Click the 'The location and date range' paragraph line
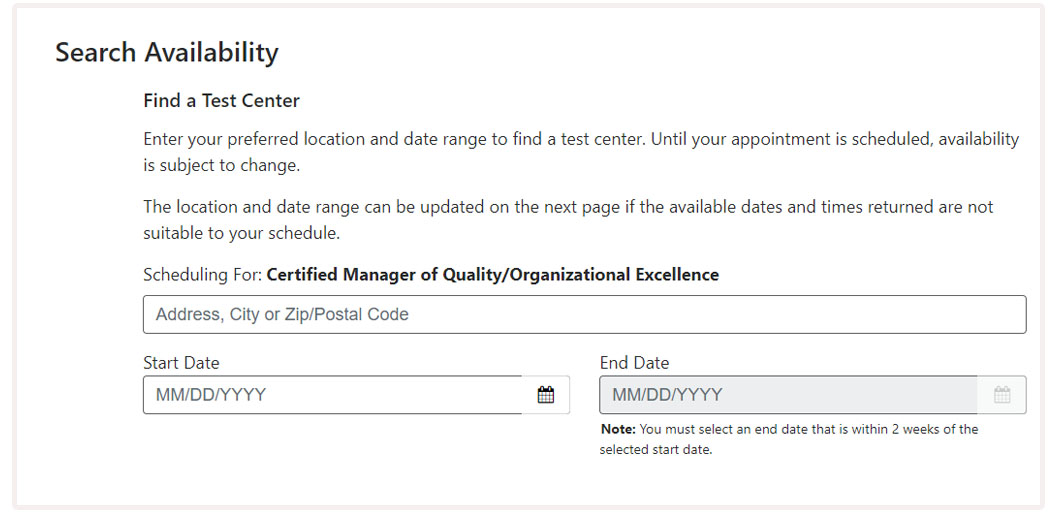The height and width of the screenshot is (513, 1056). [568, 207]
